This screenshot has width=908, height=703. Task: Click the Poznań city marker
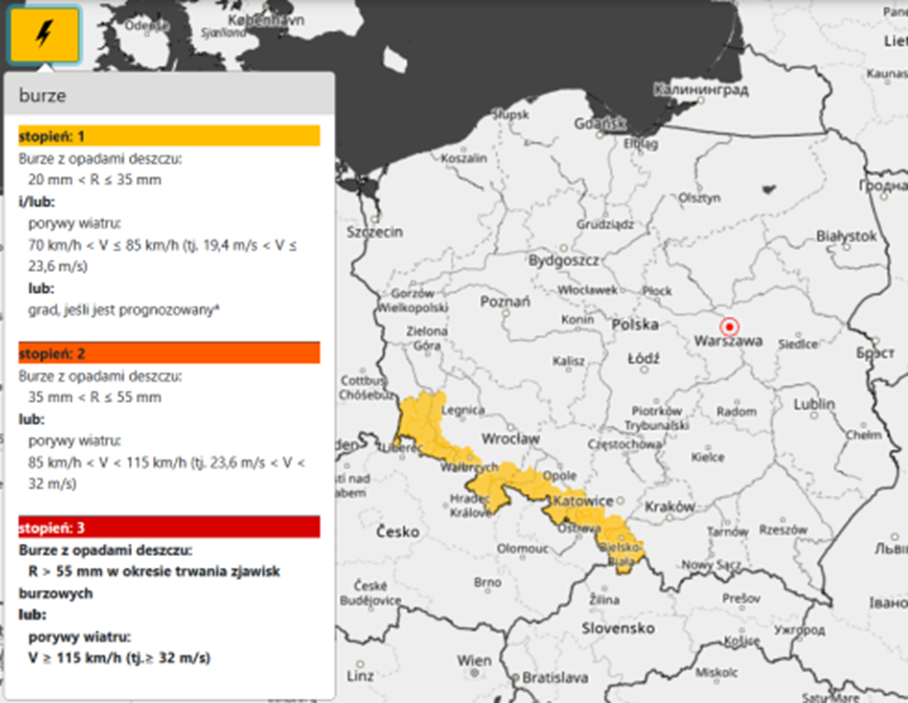506,313
